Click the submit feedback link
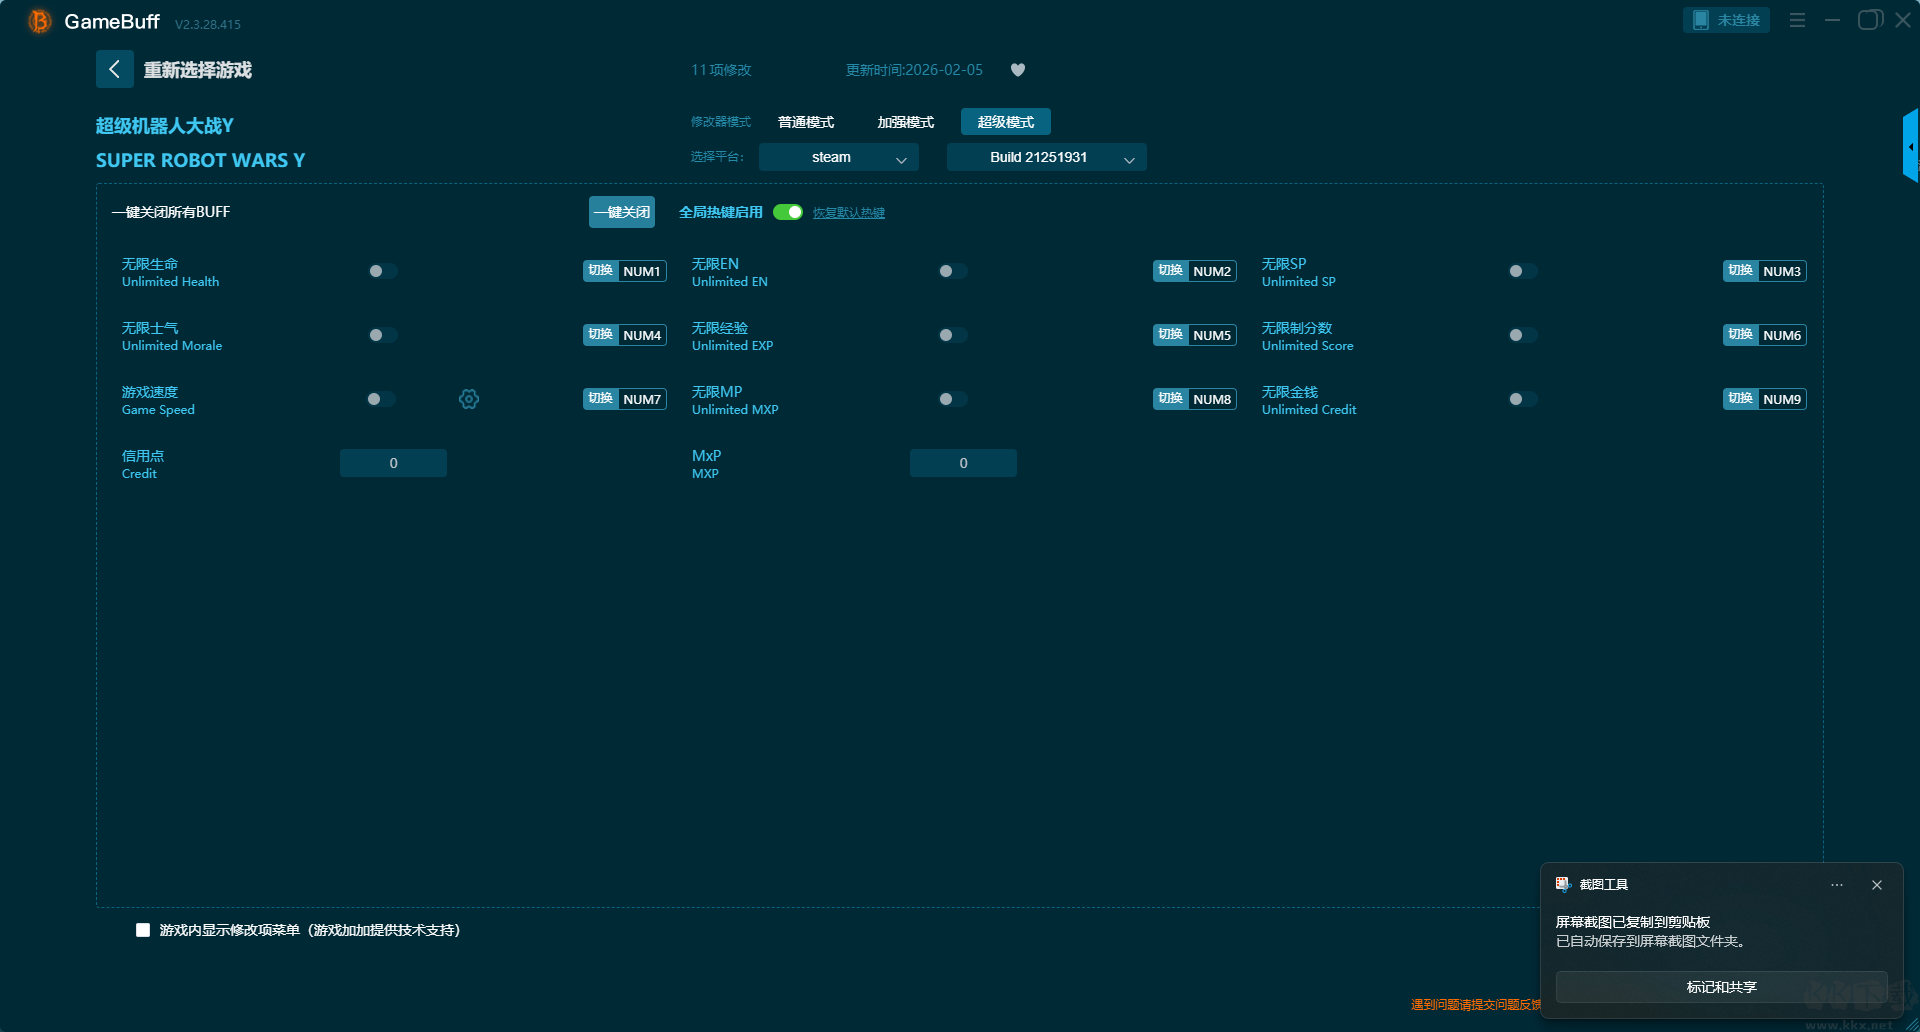1920x1032 pixels. (x=1476, y=1005)
